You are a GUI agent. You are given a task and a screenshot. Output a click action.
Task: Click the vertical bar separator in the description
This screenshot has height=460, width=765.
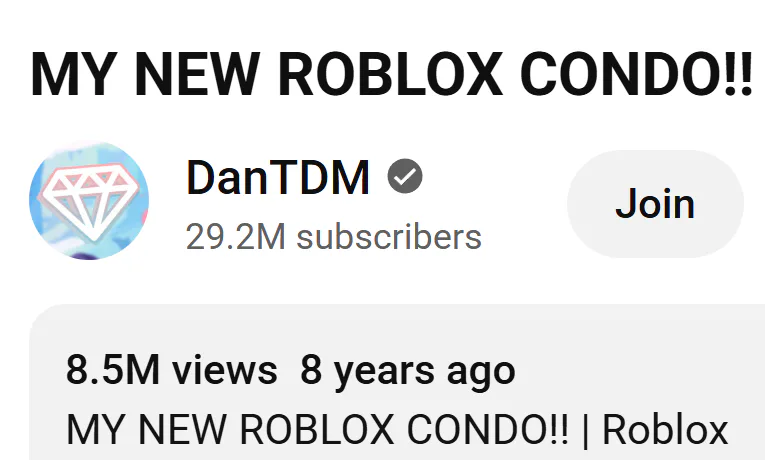pos(585,430)
